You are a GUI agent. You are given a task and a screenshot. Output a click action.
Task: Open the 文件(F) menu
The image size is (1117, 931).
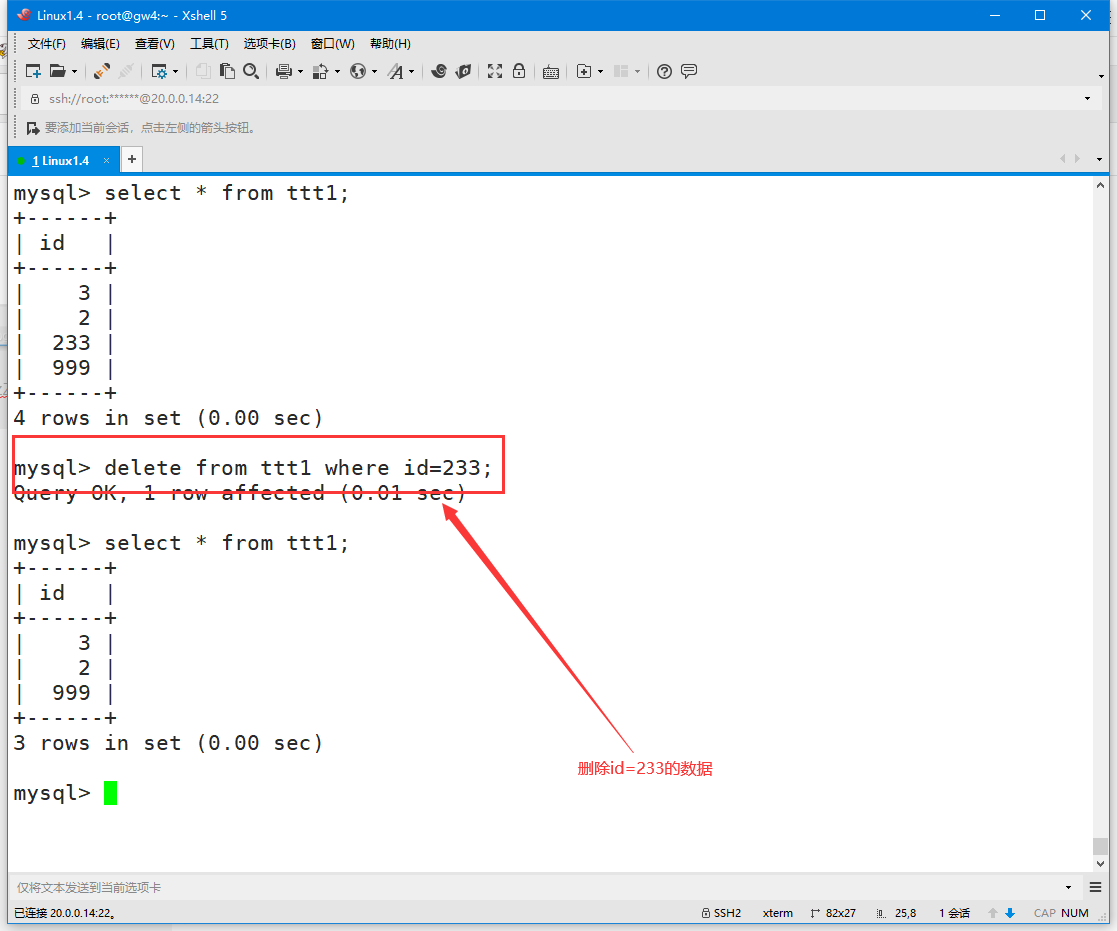[46, 43]
